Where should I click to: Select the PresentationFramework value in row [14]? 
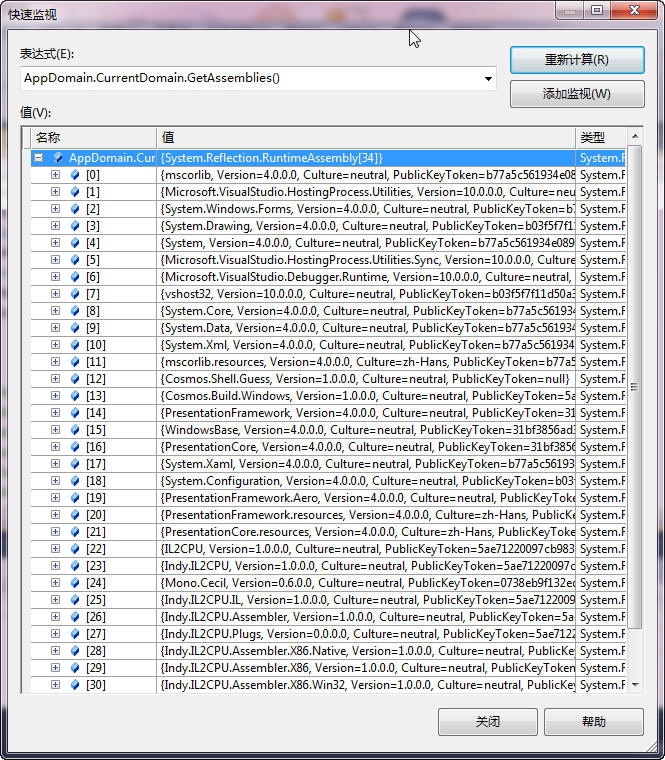pos(366,413)
